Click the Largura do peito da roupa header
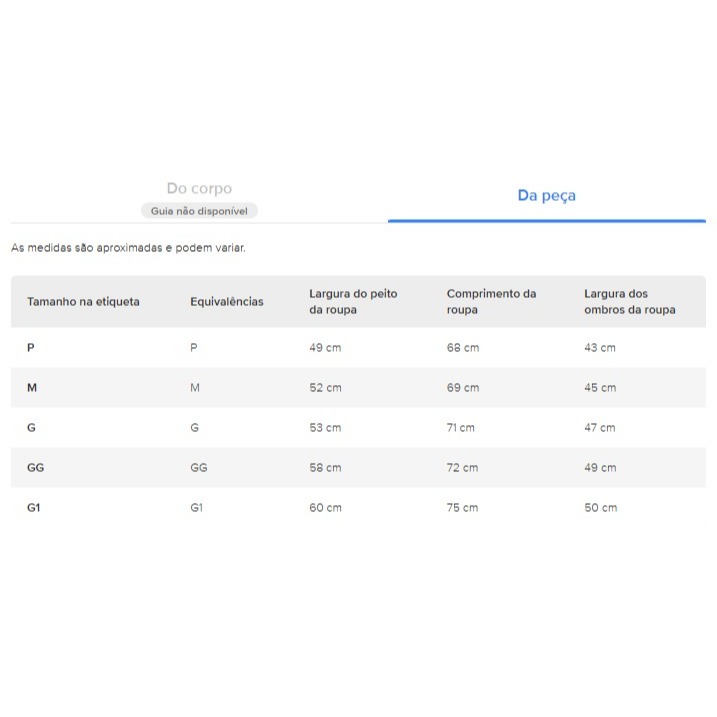The image size is (717, 717). pos(353,301)
